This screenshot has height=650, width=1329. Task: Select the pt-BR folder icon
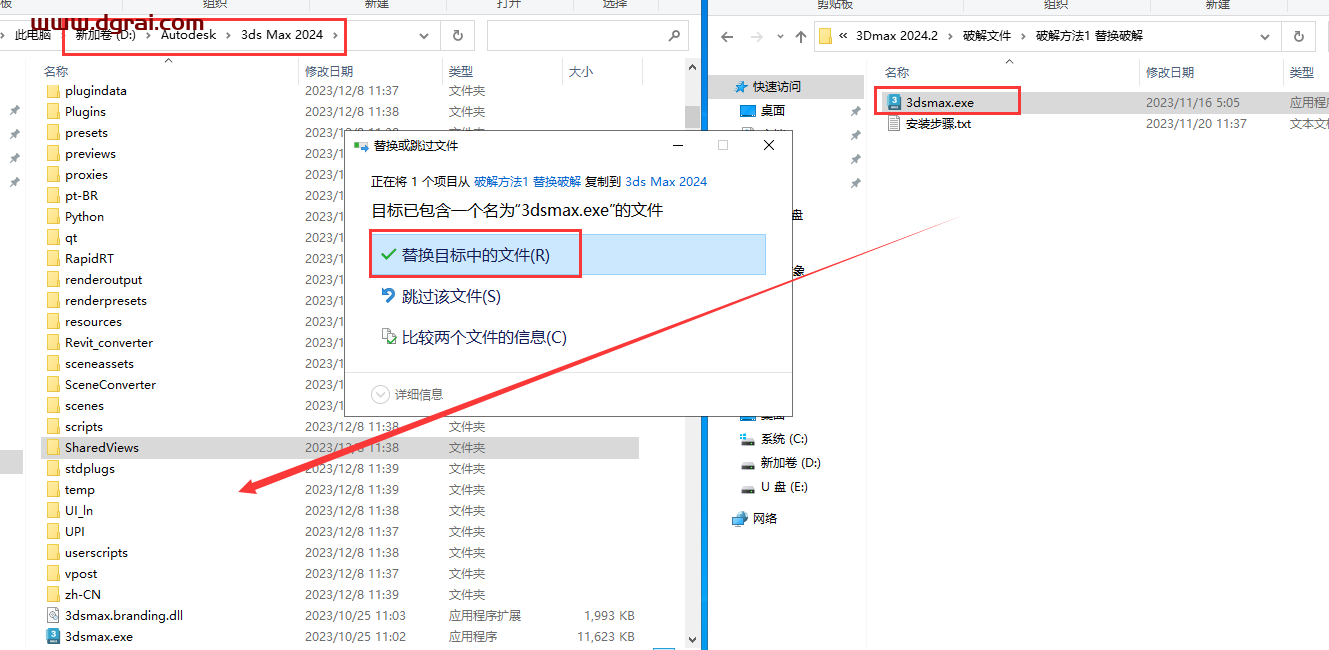click(x=54, y=195)
